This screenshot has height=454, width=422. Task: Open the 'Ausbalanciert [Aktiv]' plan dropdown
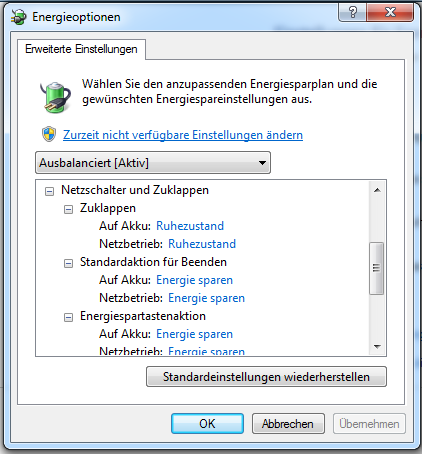(153, 163)
